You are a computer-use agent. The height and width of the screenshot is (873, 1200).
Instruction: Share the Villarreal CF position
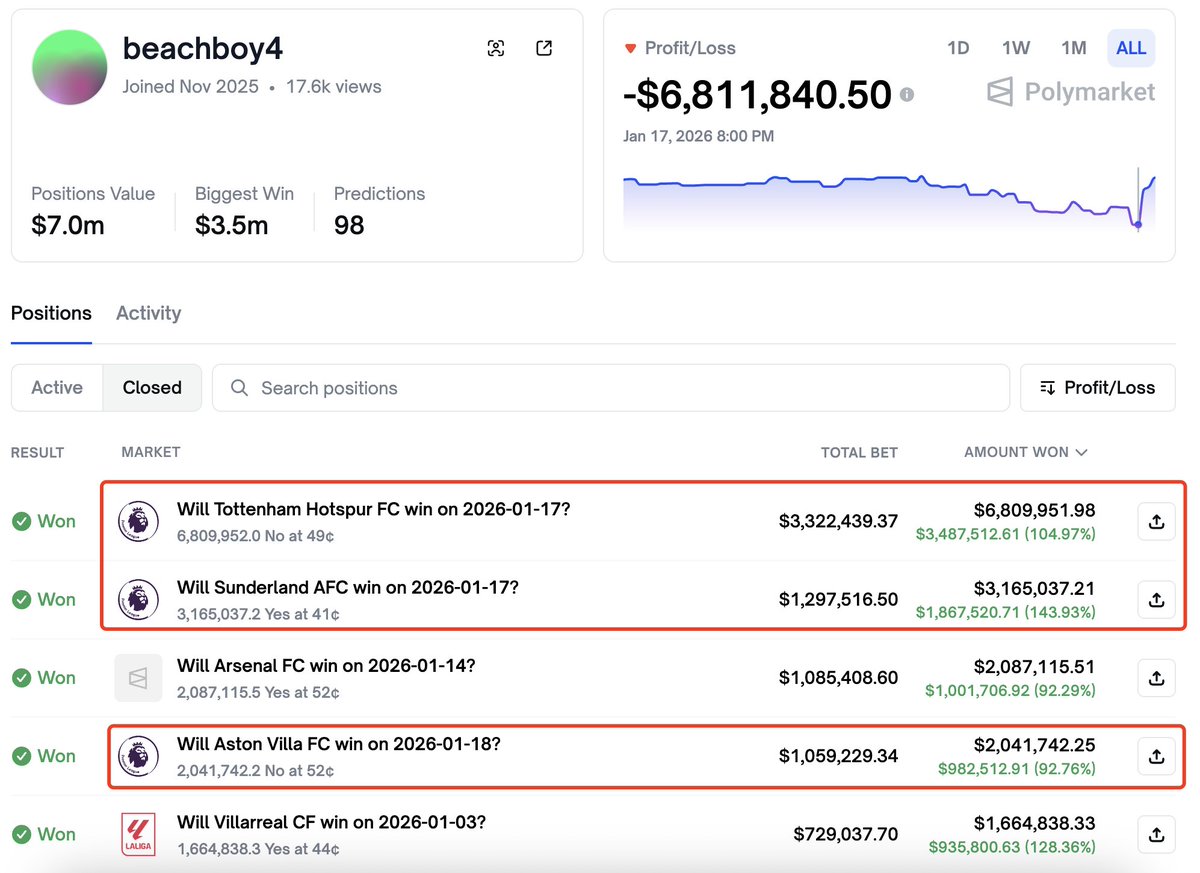[1156, 834]
